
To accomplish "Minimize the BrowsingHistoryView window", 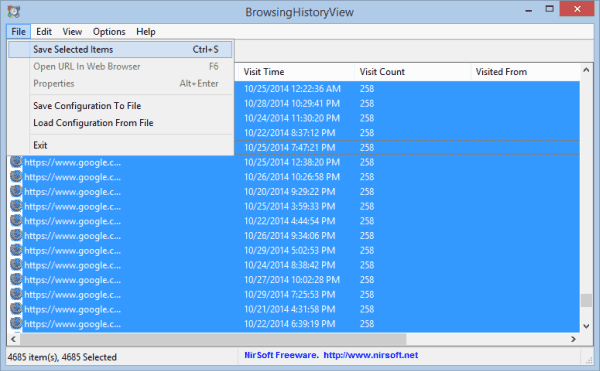I will tap(529, 10).
